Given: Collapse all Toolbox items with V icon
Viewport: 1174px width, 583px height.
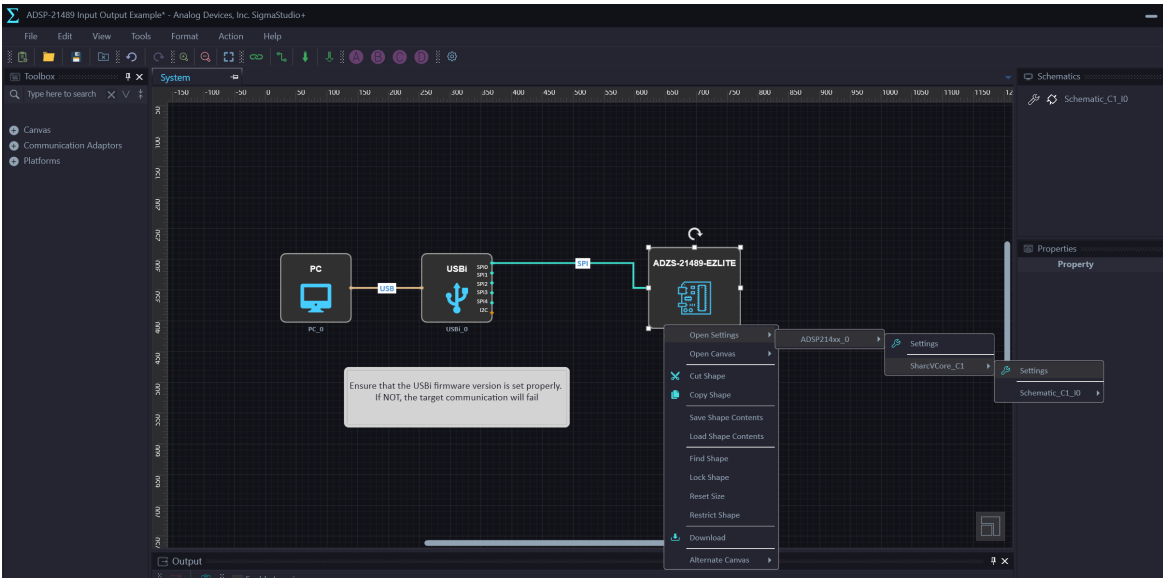Looking at the screenshot, I should point(126,94).
